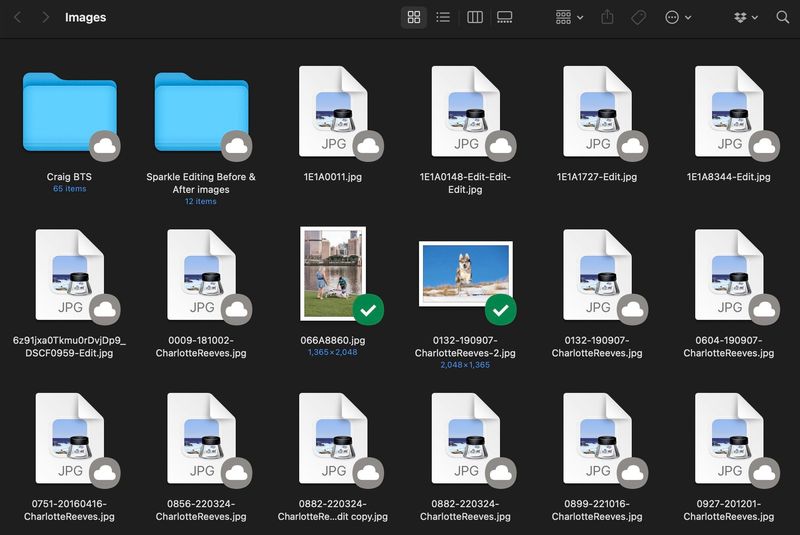This screenshot has width=800, height=535.
Task: Select 0899-221016-CharlotteReeves.jpg file icon
Action: (597, 438)
